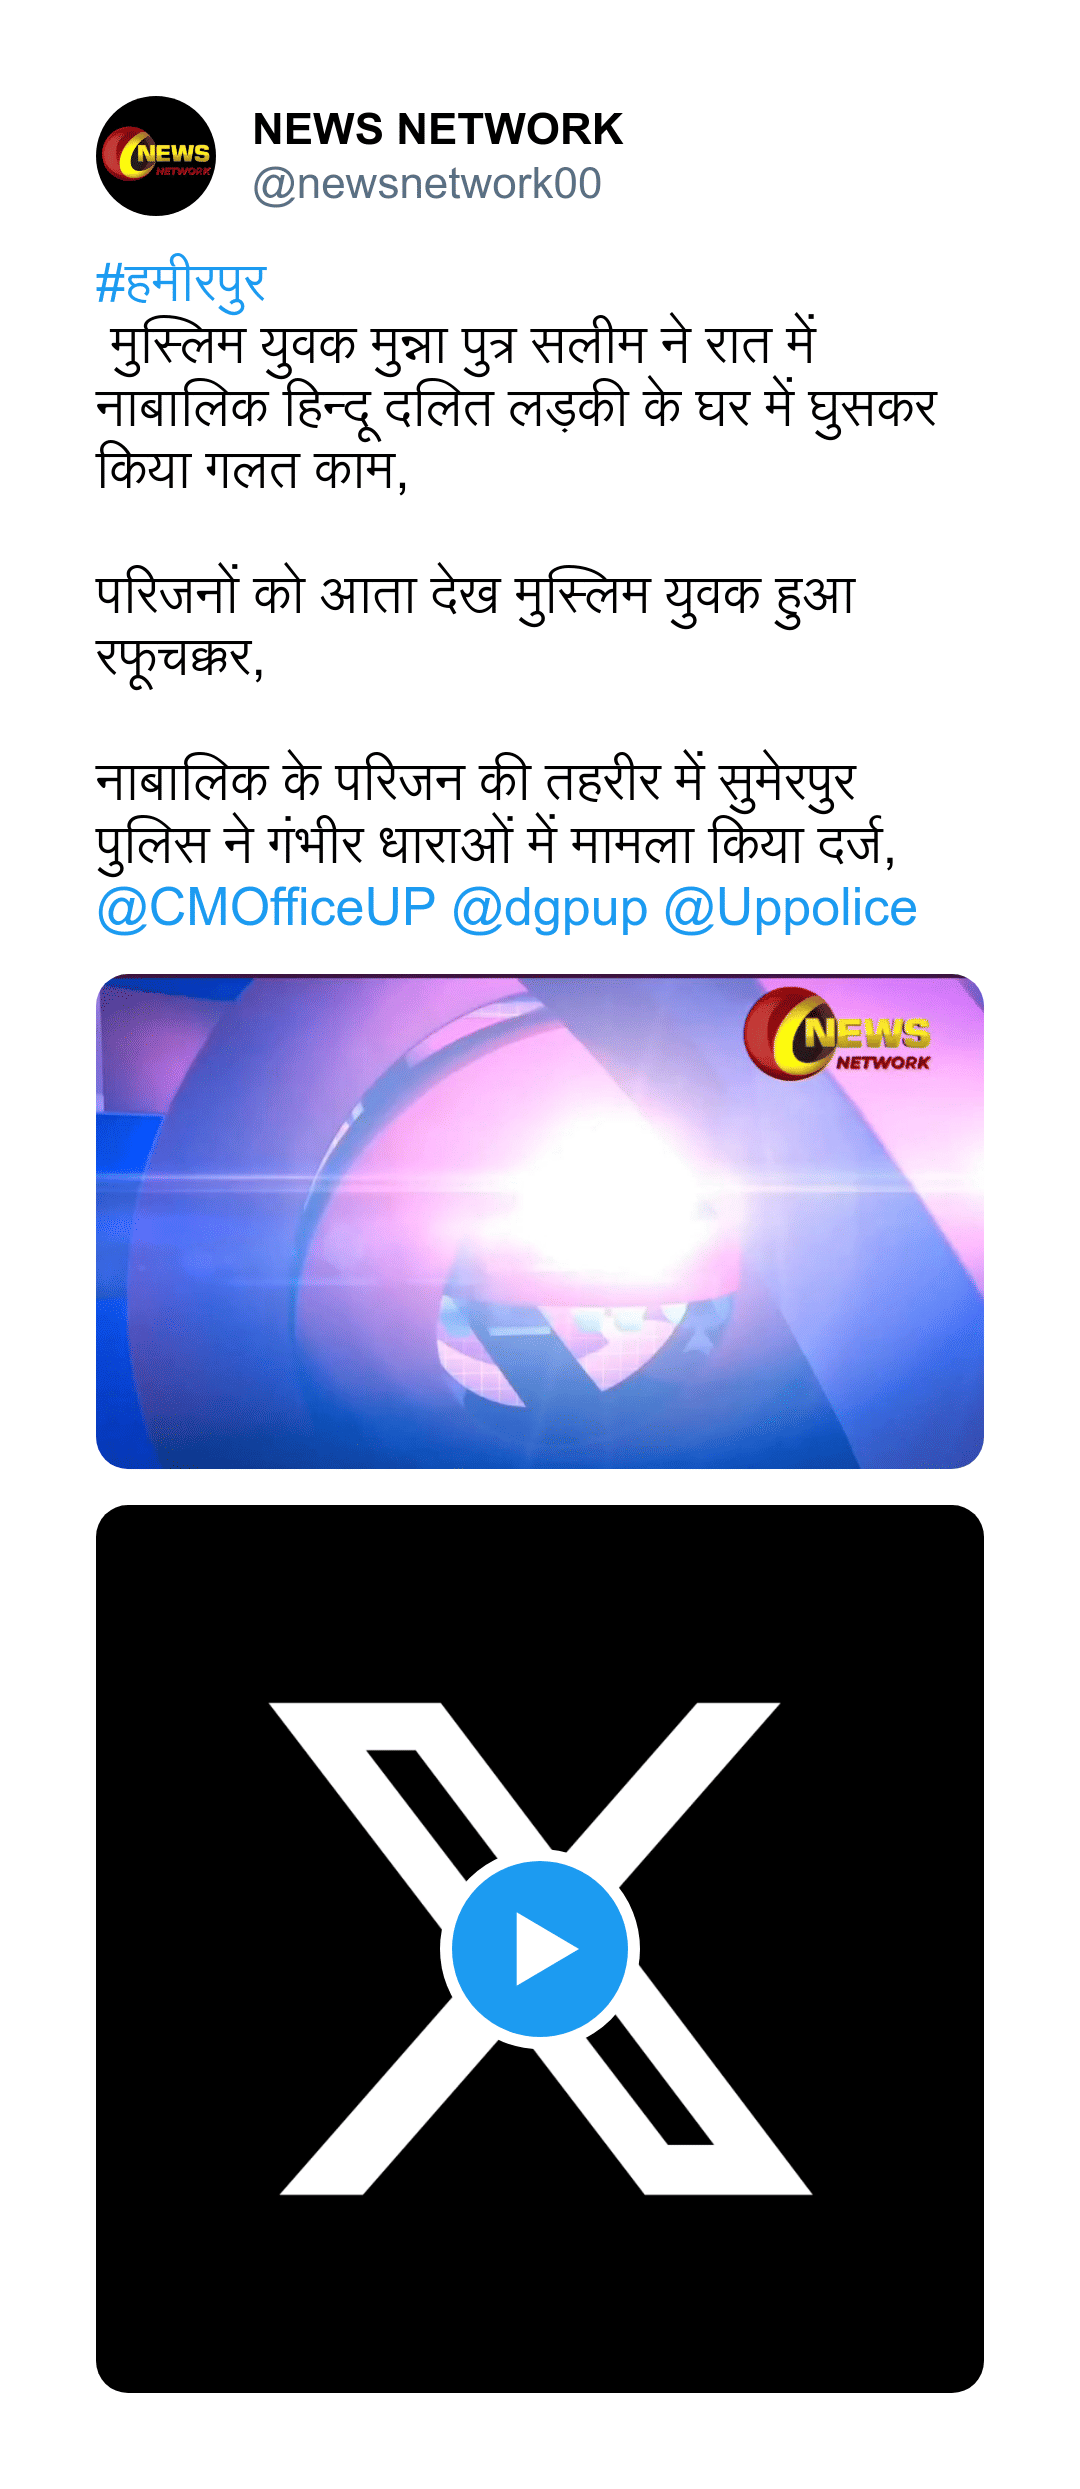Open the @Uppolice mention

[x=790, y=908]
